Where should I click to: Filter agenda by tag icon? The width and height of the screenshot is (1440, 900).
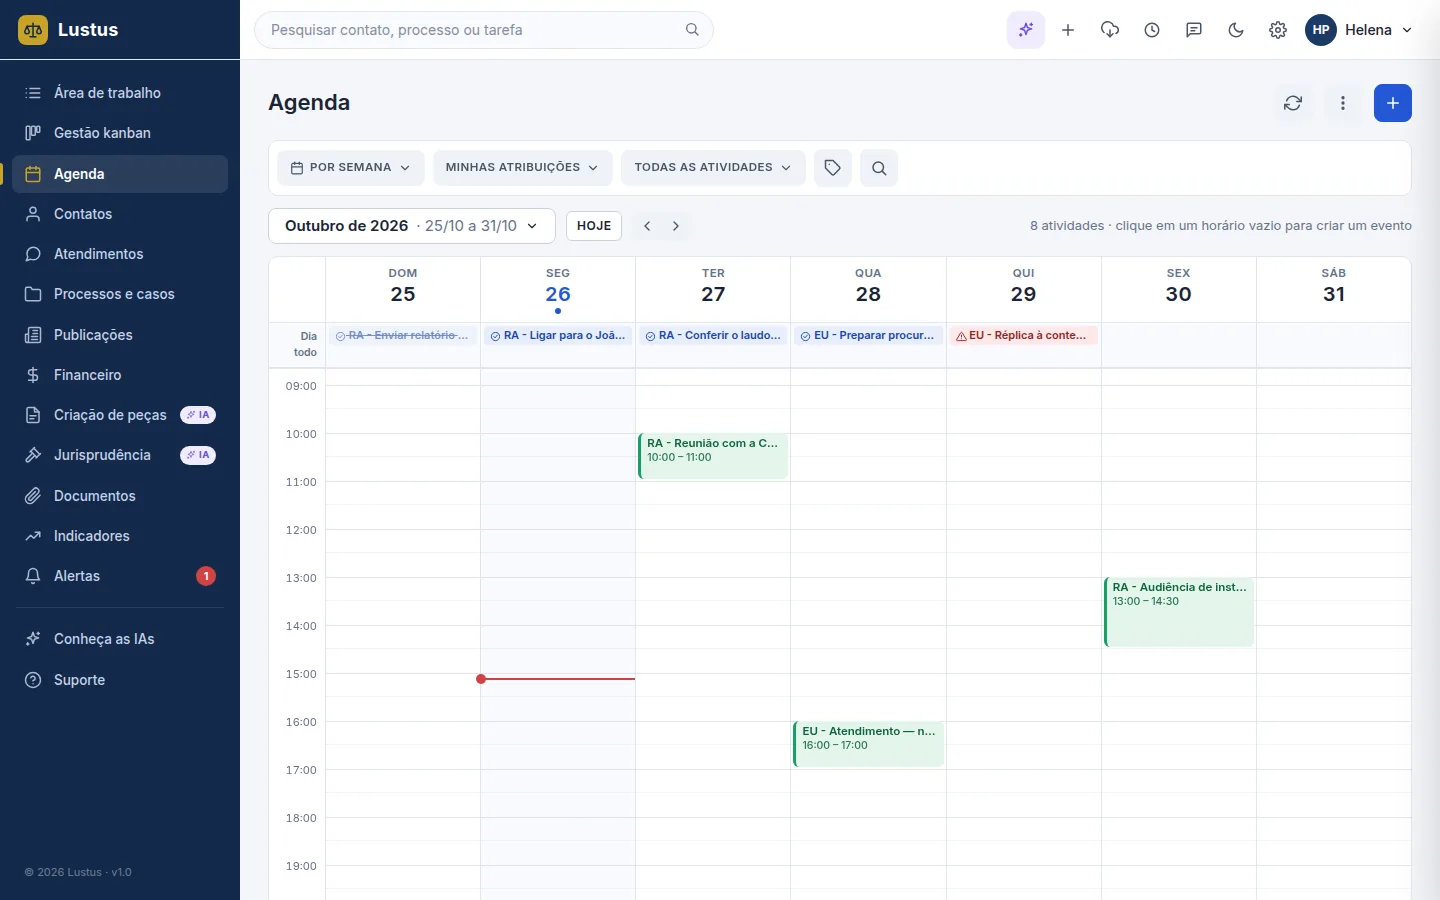(833, 168)
